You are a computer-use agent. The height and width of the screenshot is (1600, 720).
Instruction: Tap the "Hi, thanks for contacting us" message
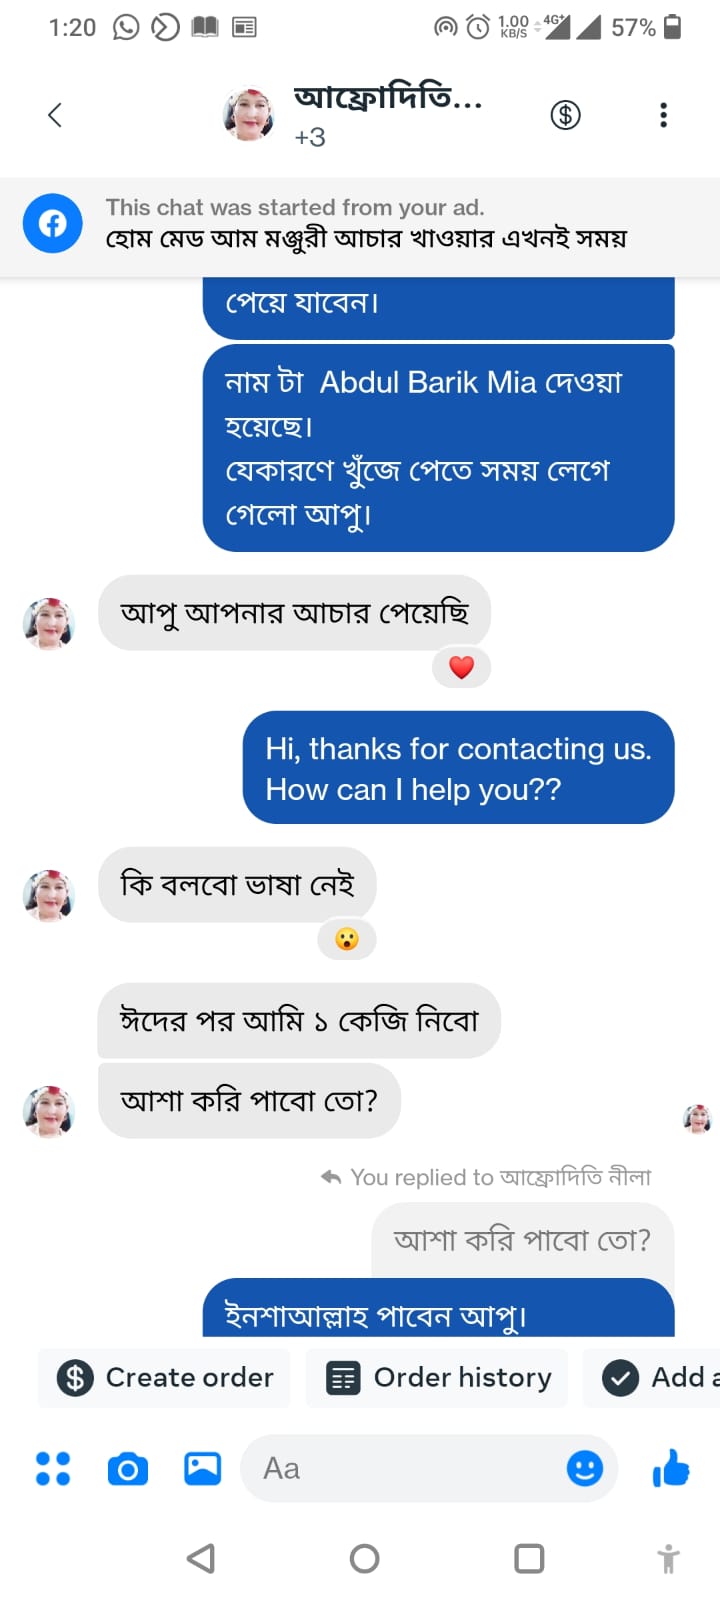(458, 768)
